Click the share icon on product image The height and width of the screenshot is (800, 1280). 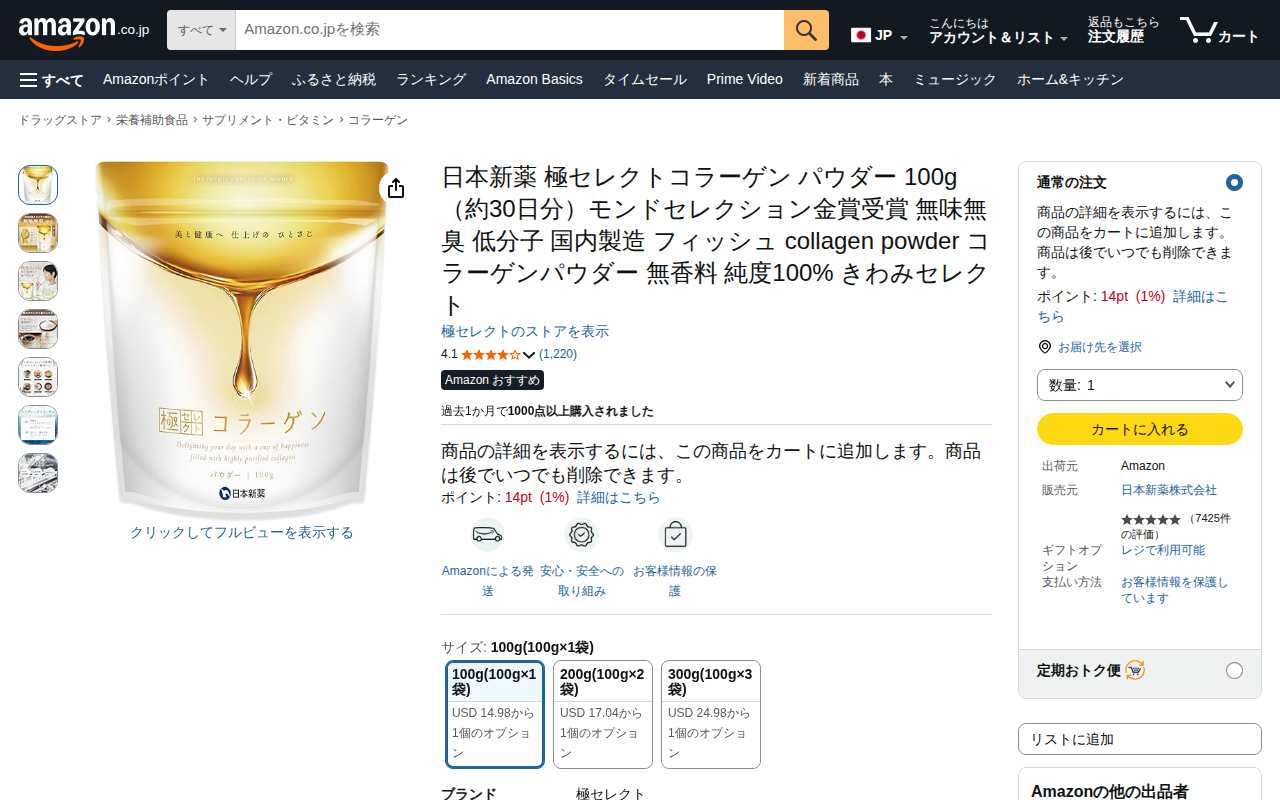[x=396, y=188]
